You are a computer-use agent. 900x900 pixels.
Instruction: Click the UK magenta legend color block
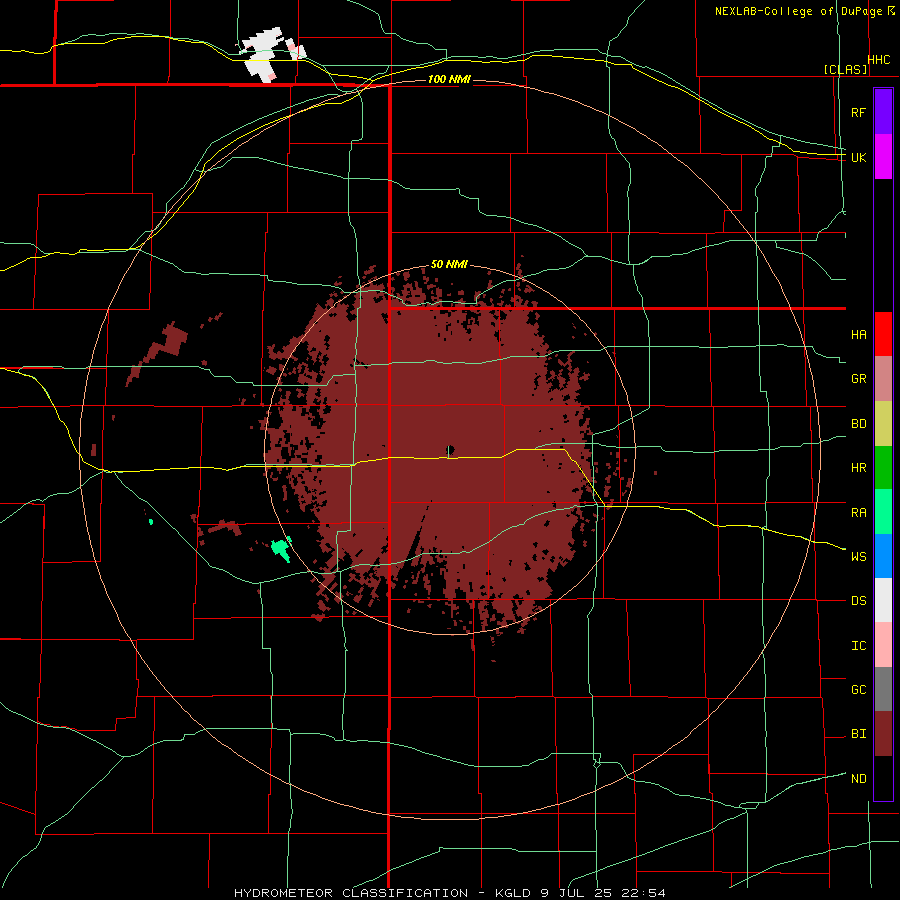pyautogui.click(x=883, y=157)
